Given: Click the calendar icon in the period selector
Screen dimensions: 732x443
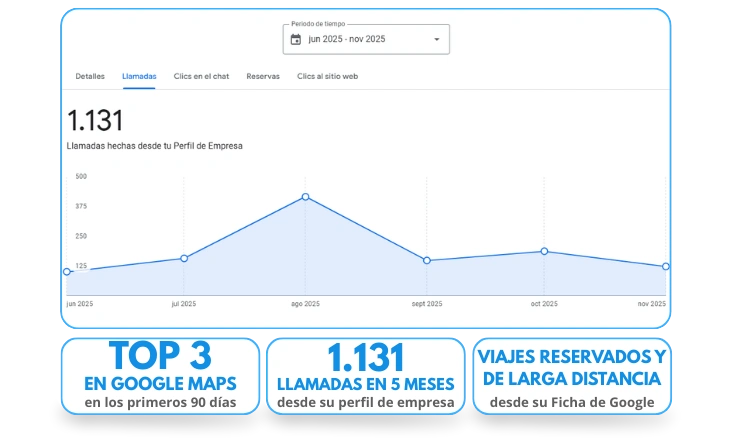Looking at the screenshot, I should (x=296, y=39).
